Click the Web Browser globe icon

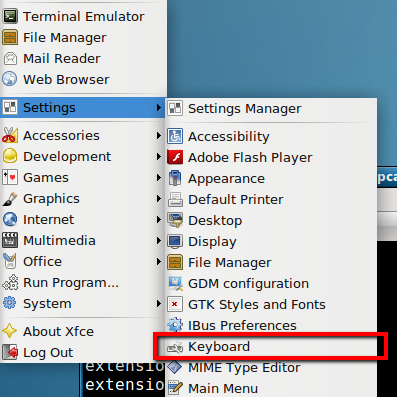point(10,79)
